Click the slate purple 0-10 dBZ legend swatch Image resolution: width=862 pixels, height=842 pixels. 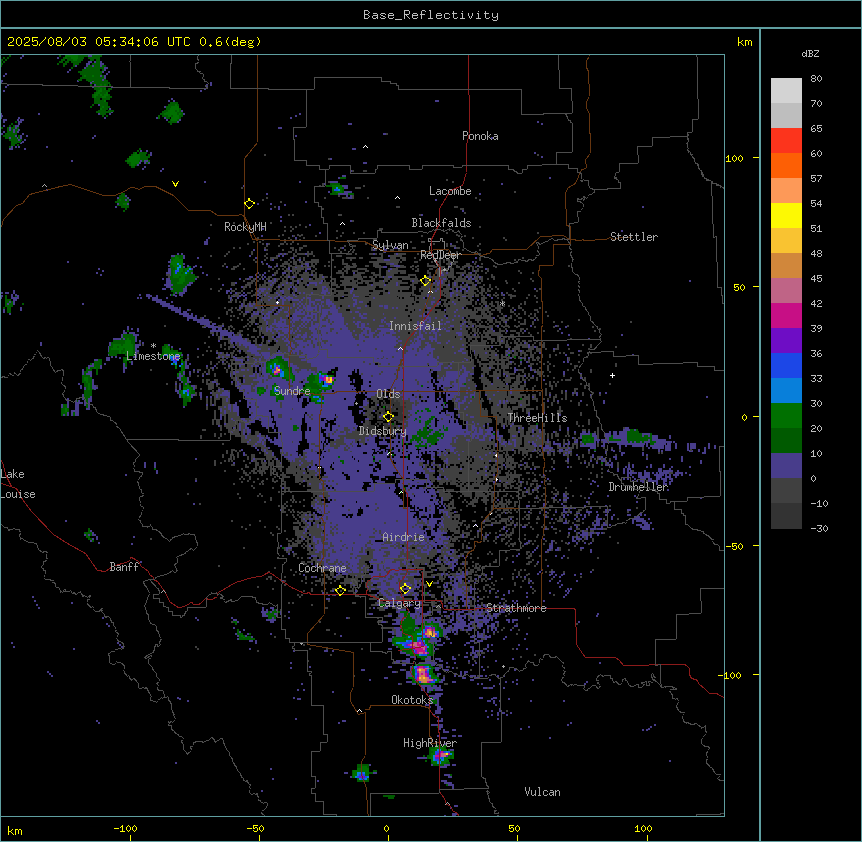(x=786, y=466)
